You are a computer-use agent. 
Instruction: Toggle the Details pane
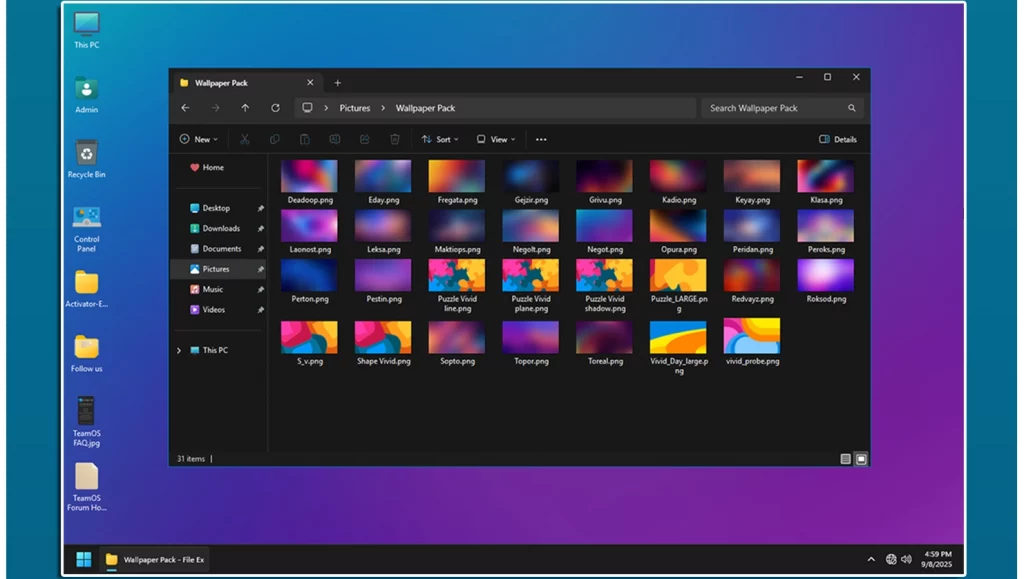coord(838,140)
